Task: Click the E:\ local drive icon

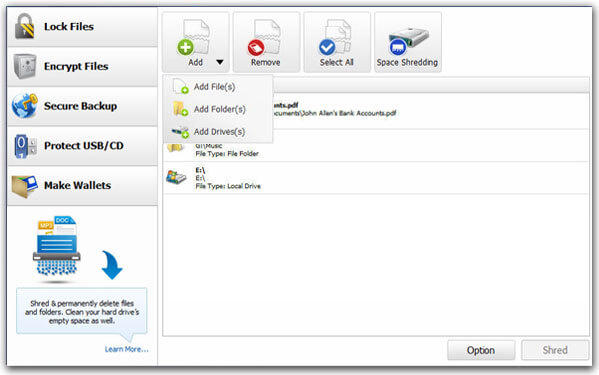Action: 176,178
